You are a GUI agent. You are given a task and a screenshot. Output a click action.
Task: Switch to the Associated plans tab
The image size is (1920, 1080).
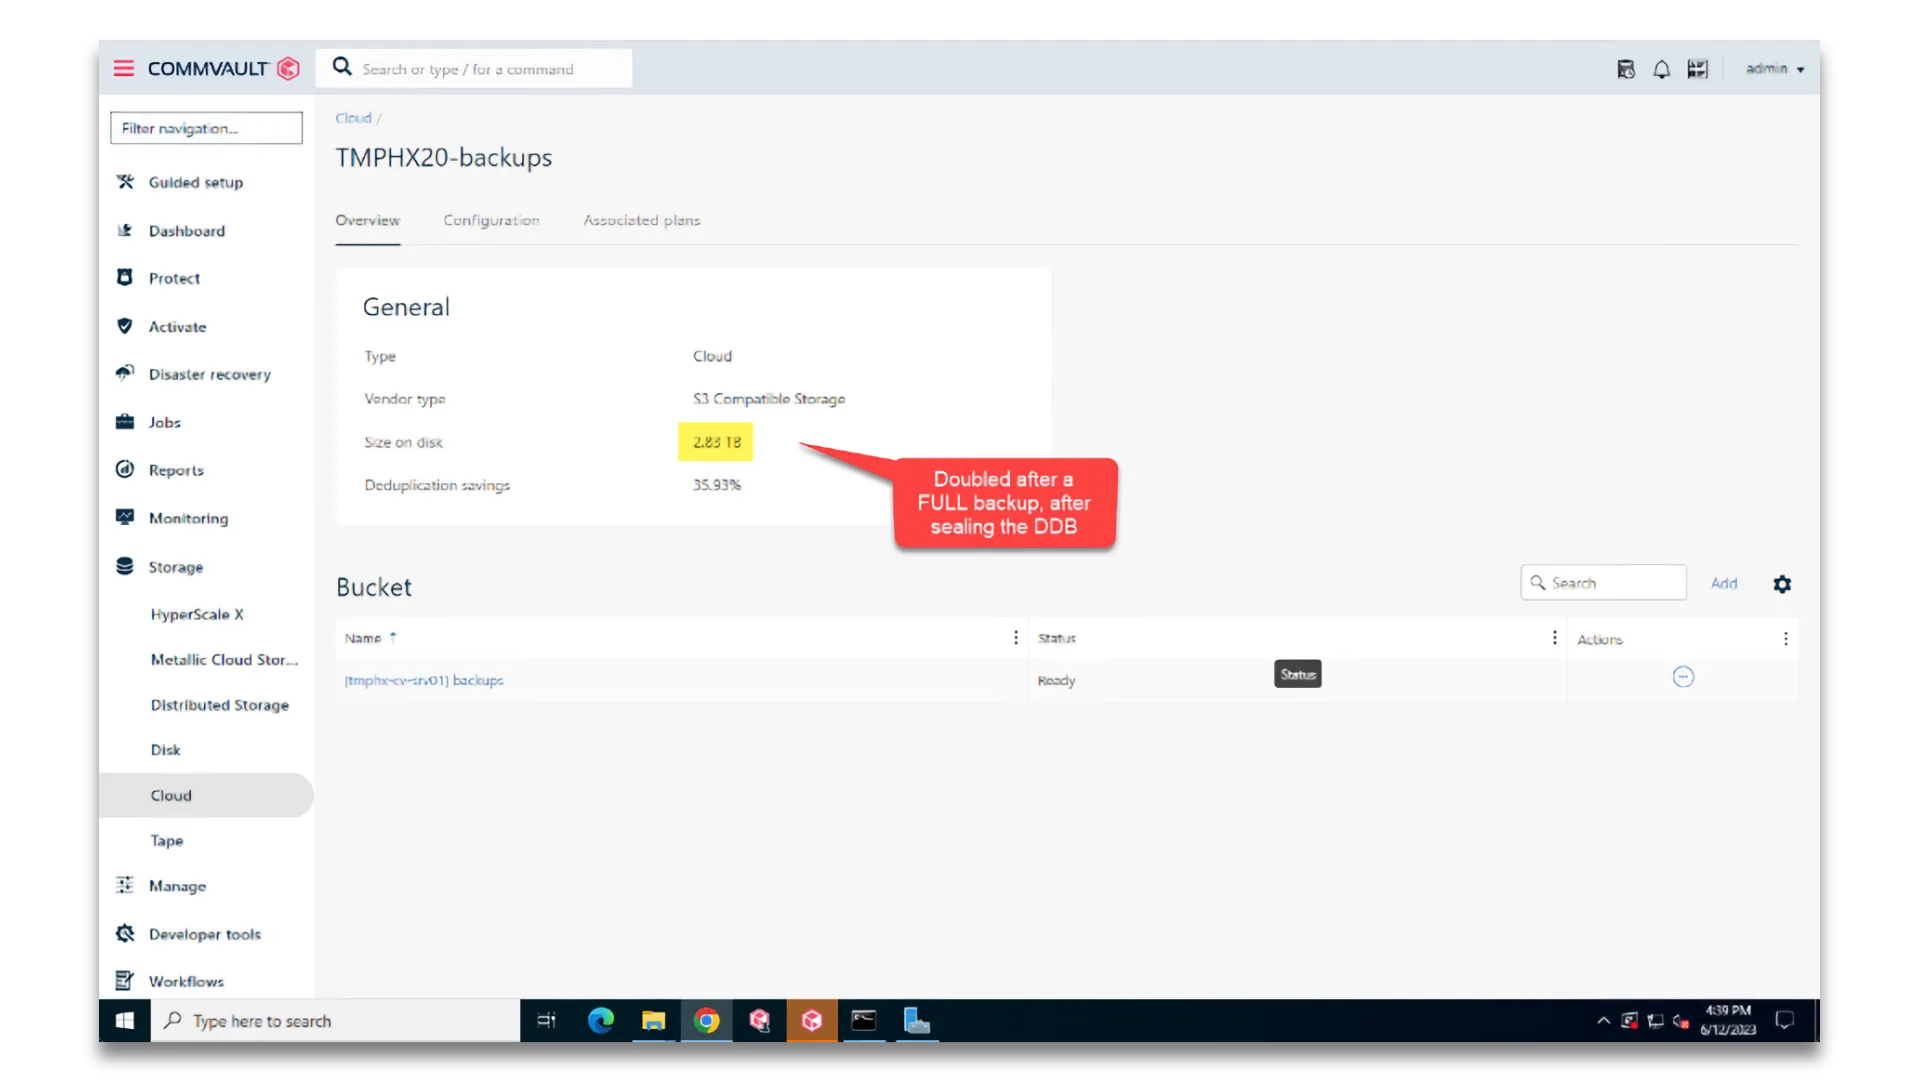pos(642,220)
